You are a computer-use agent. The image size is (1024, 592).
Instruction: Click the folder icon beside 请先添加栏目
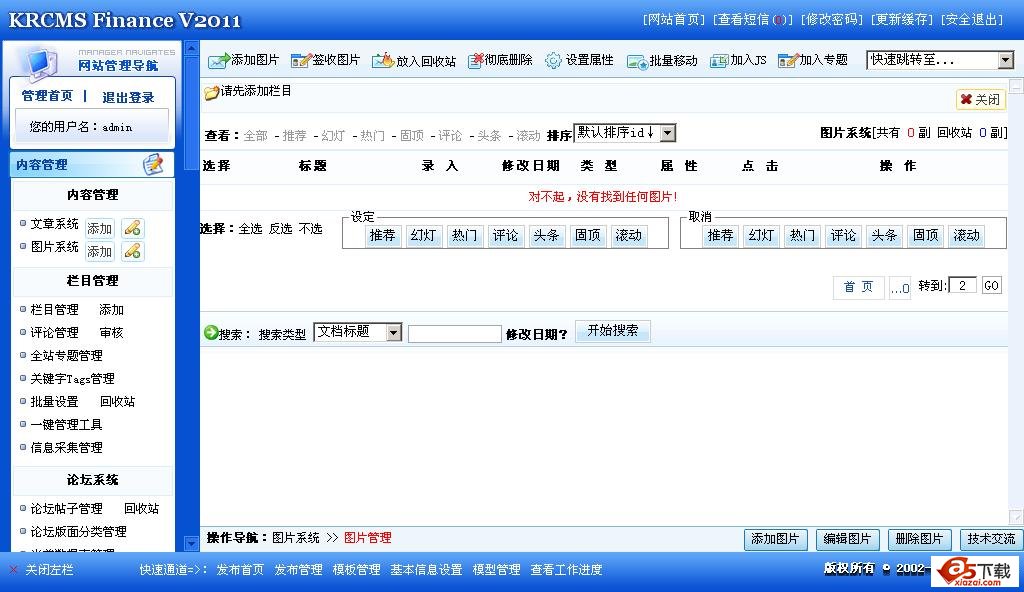(x=211, y=93)
